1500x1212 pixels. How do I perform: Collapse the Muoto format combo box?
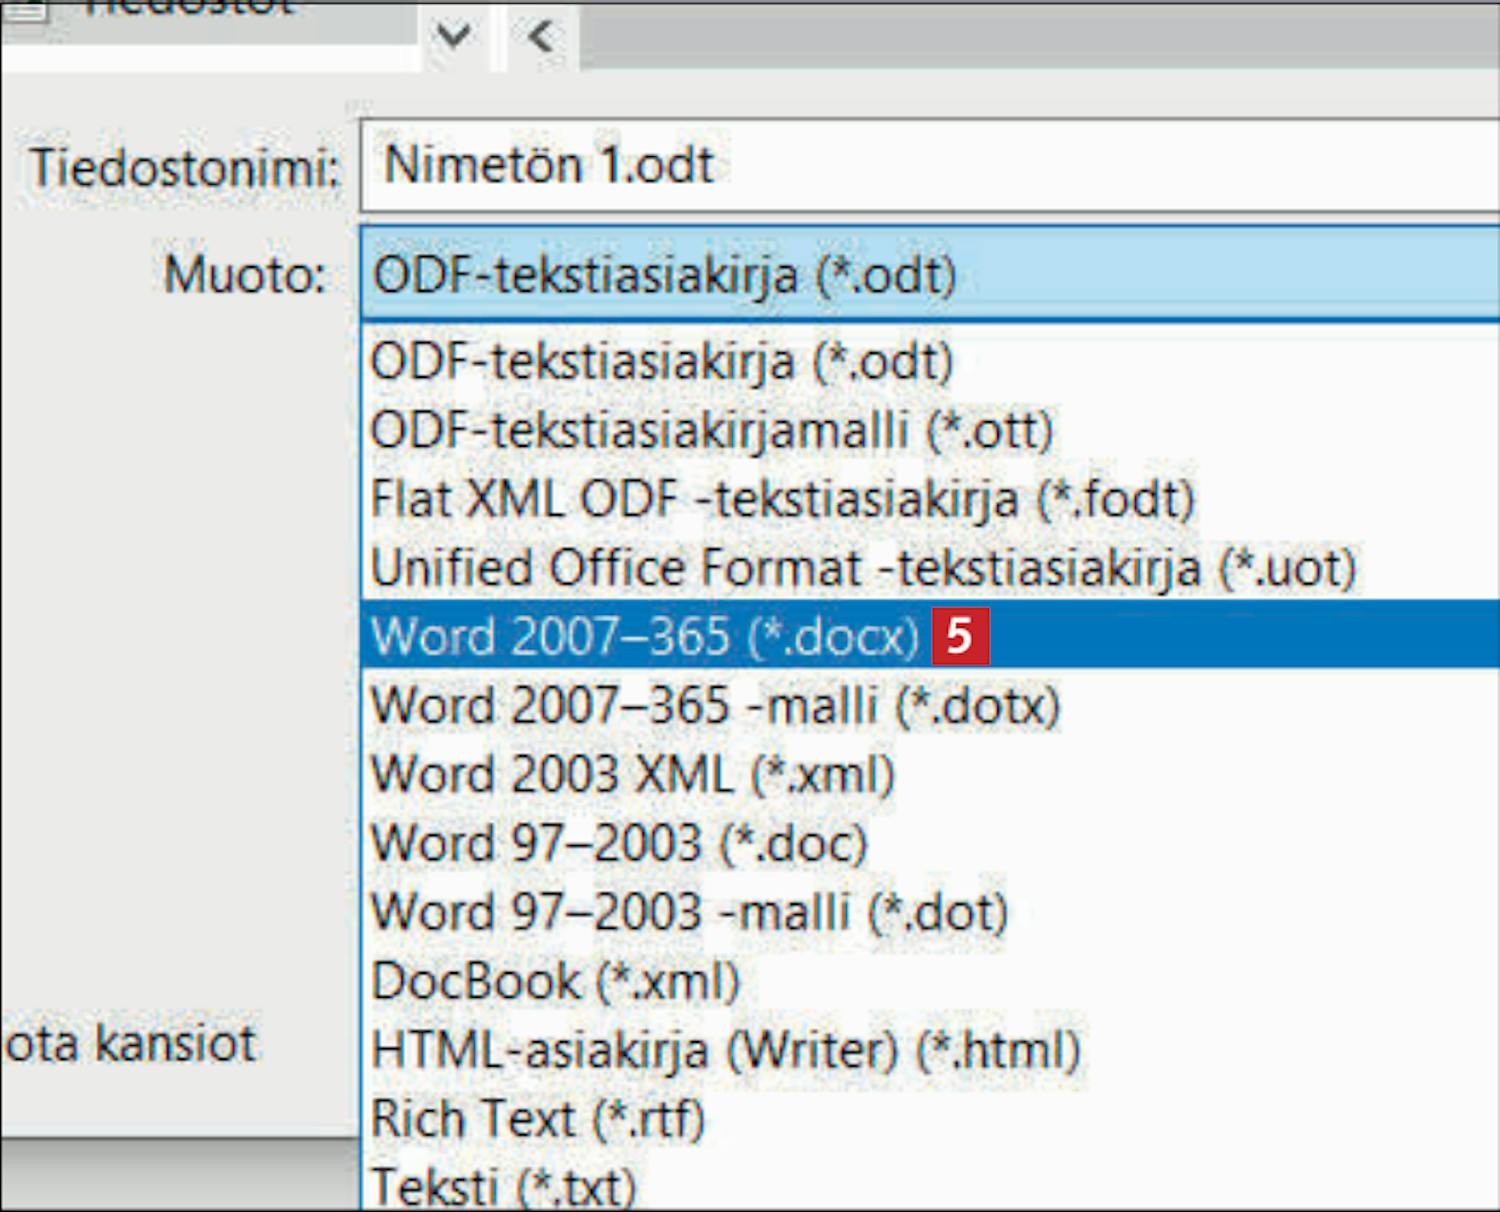[x=928, y=274]
